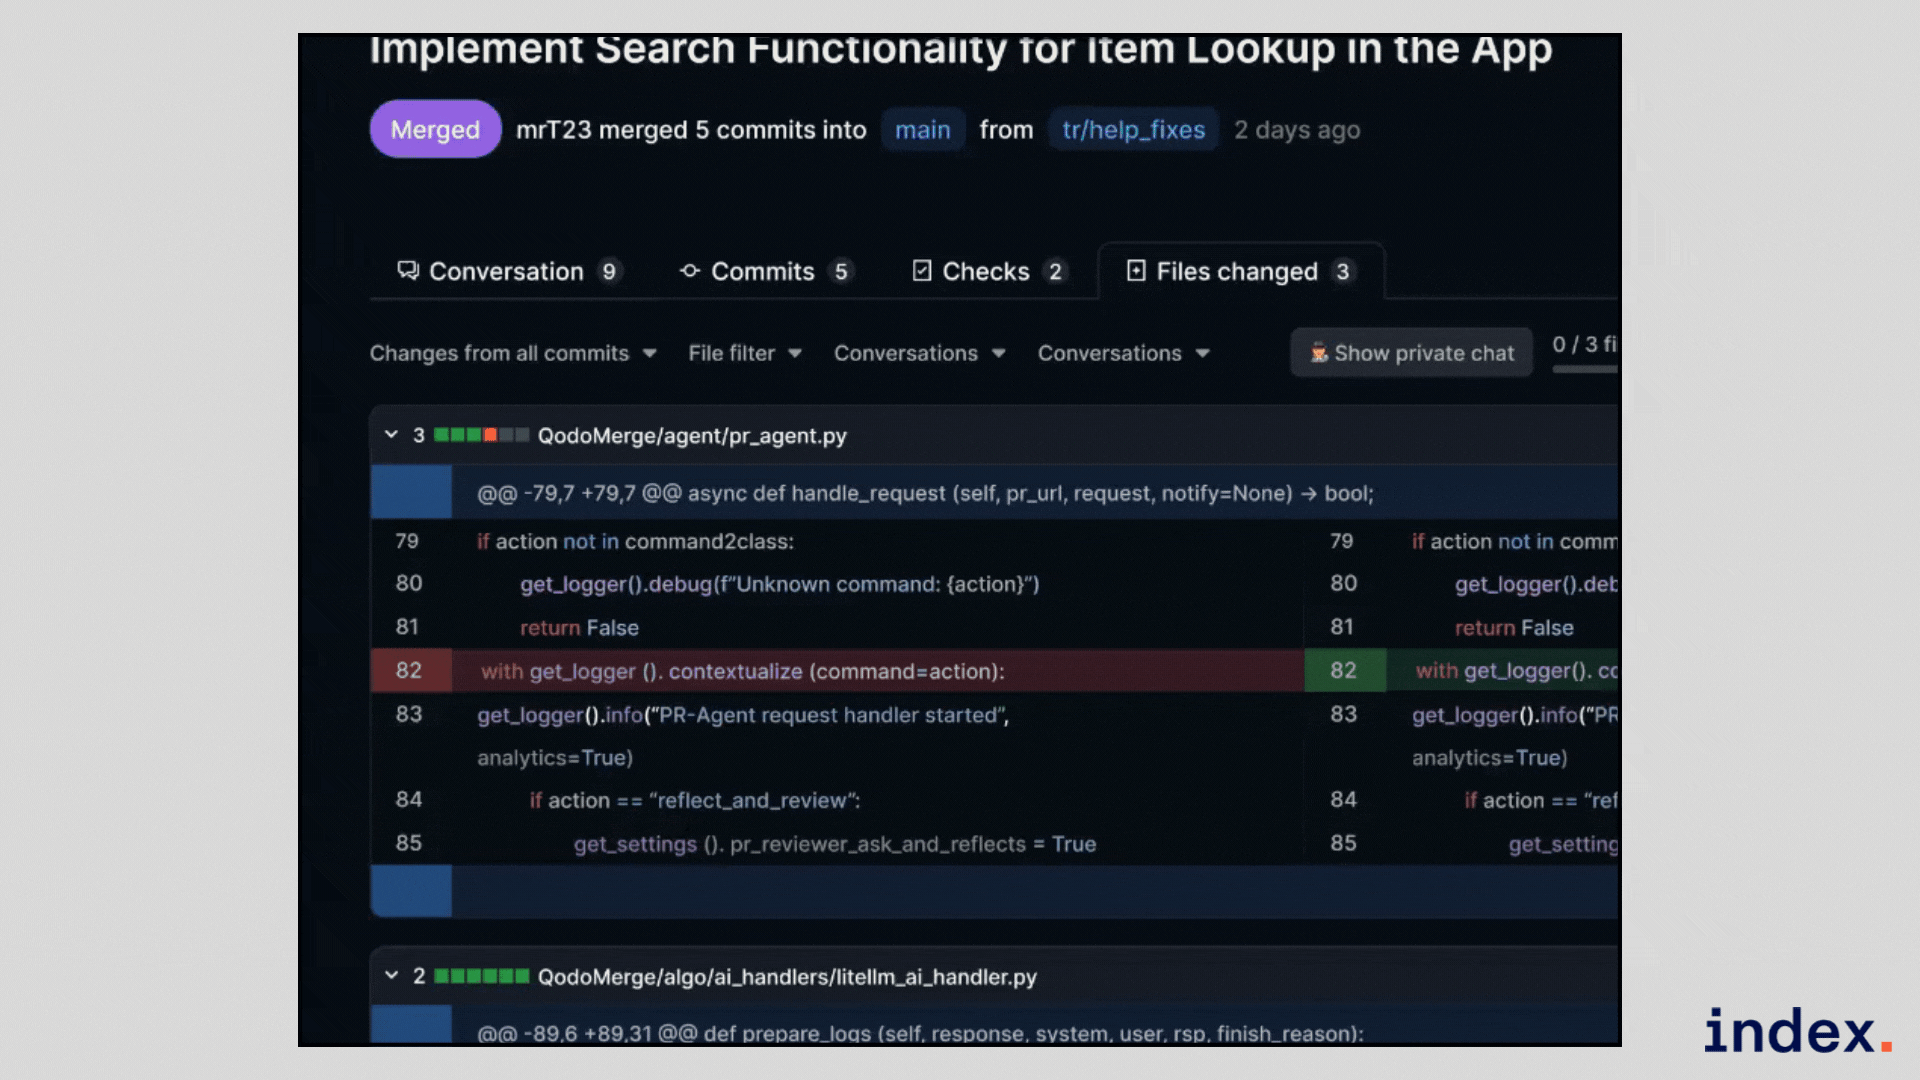Click the diff stat squares for pr_agent.py

tap(480, 435)
